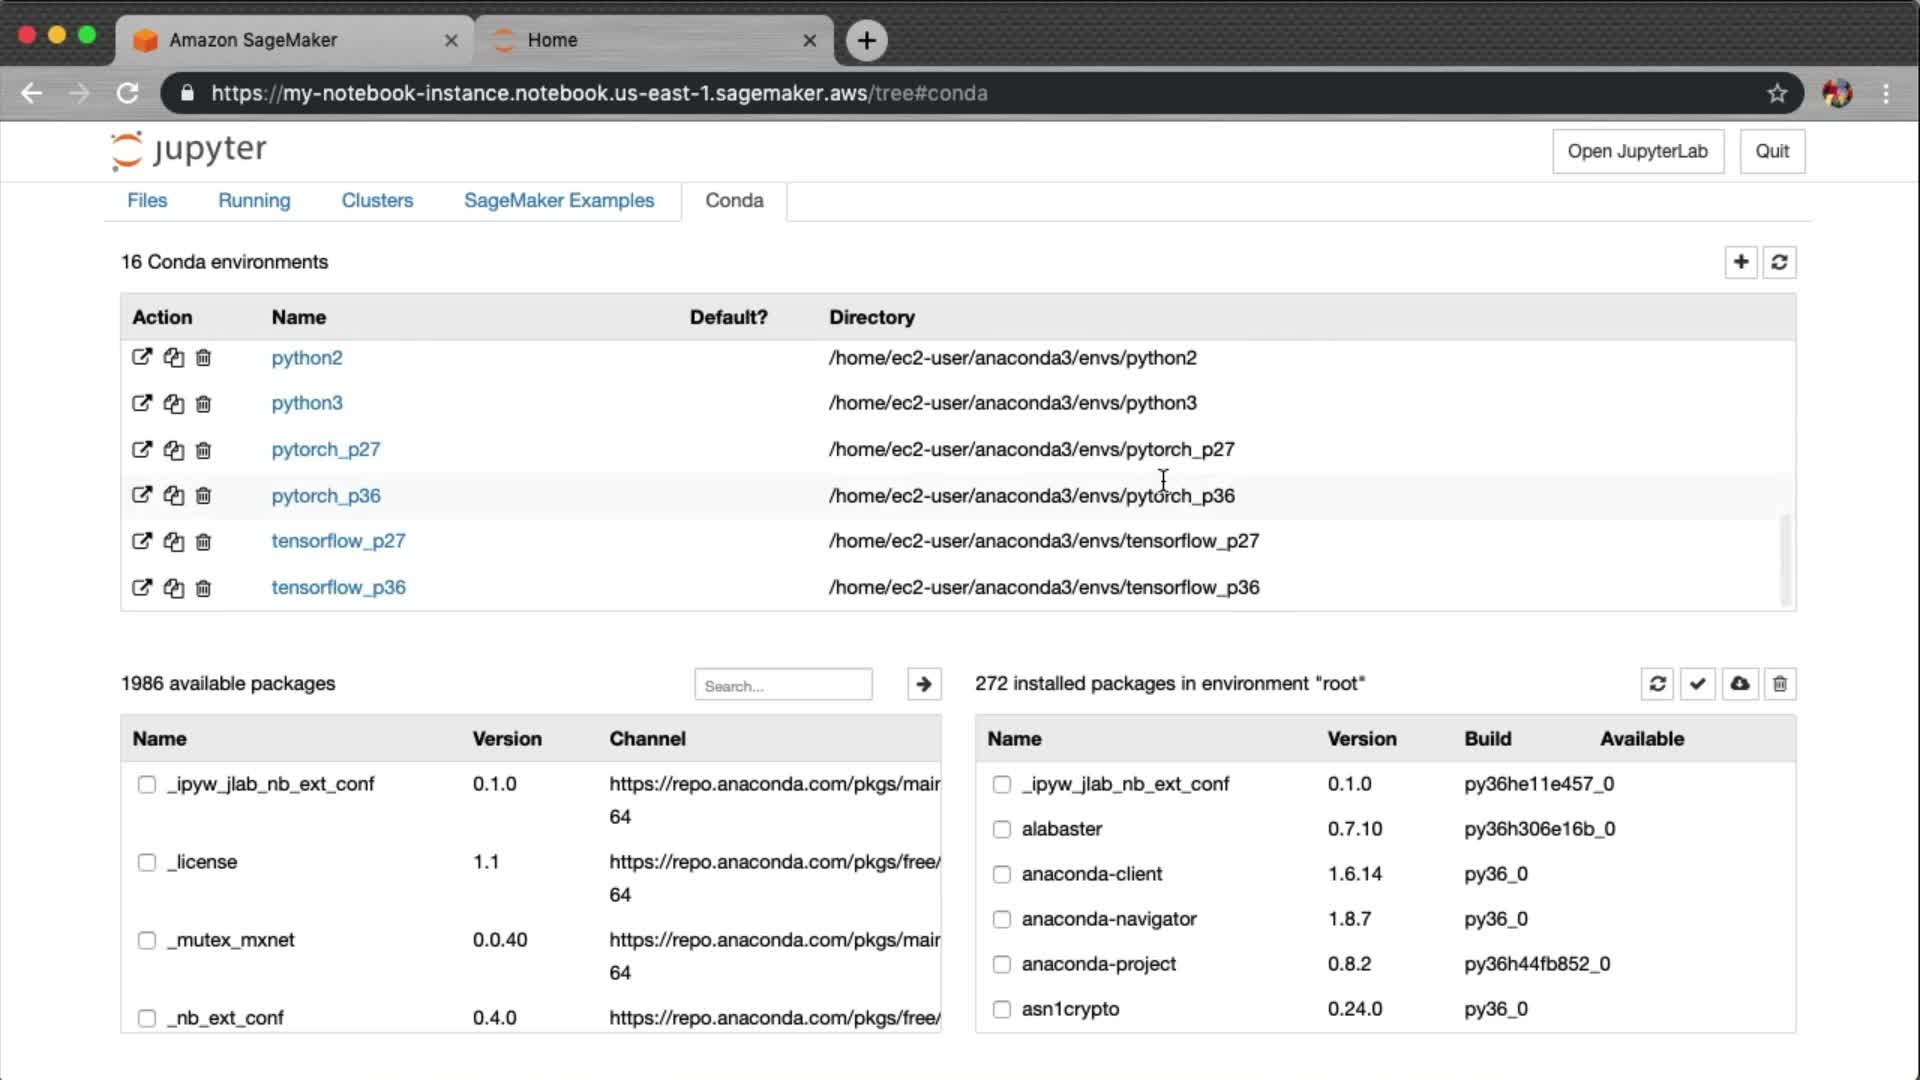Click the create new environment plus icon
The width and height of the screenshot is (1920, 1080).
pos(1740,262)
